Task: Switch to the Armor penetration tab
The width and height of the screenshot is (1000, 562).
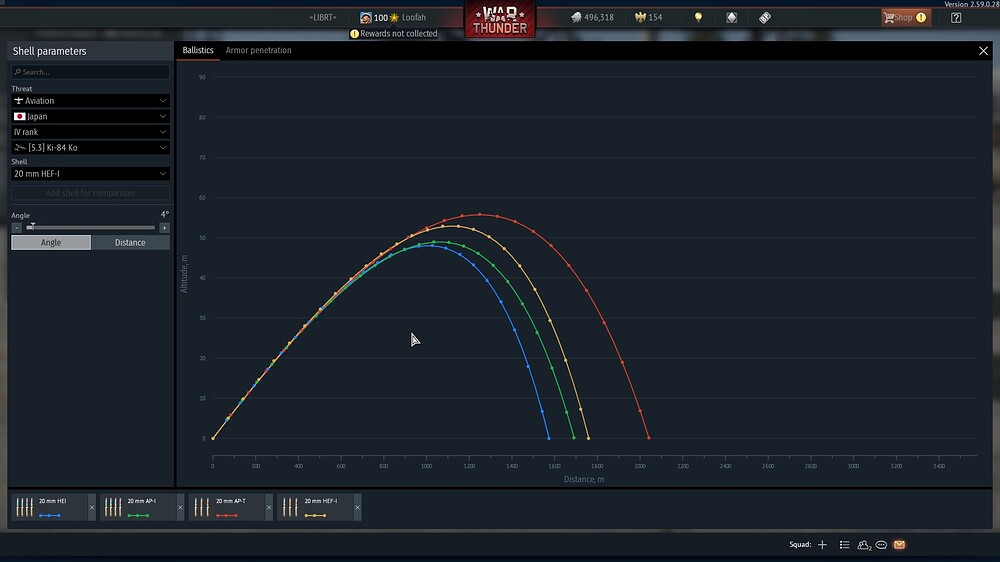Action: (258, 50)
